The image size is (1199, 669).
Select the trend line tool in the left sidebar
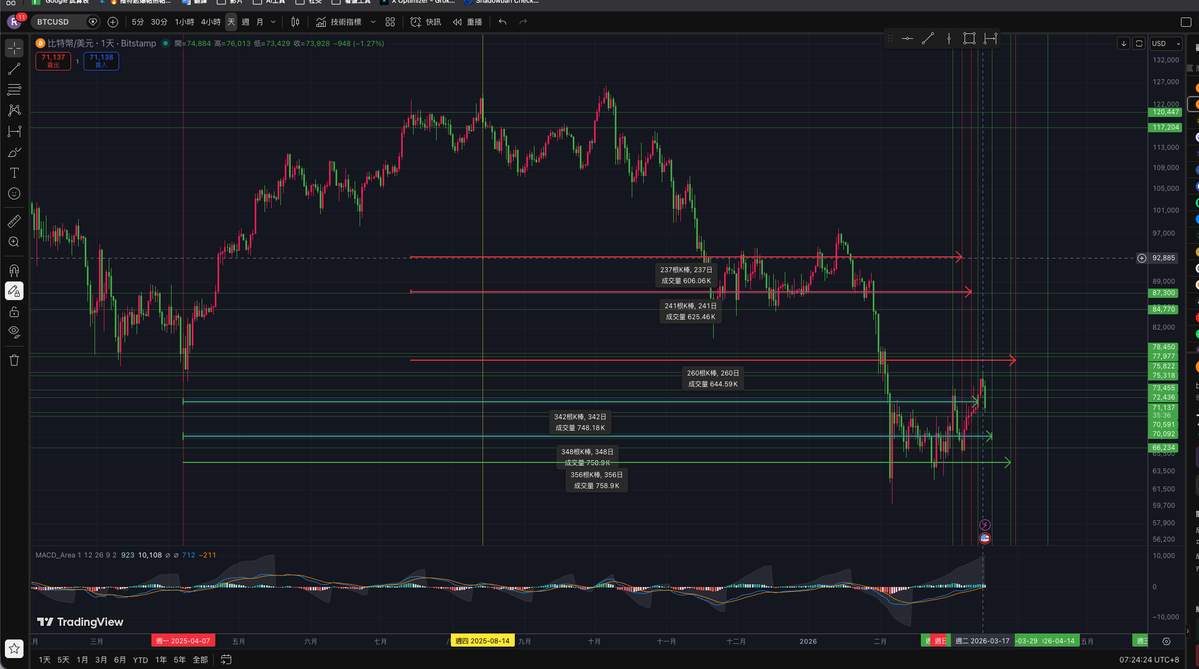point(14,69)
